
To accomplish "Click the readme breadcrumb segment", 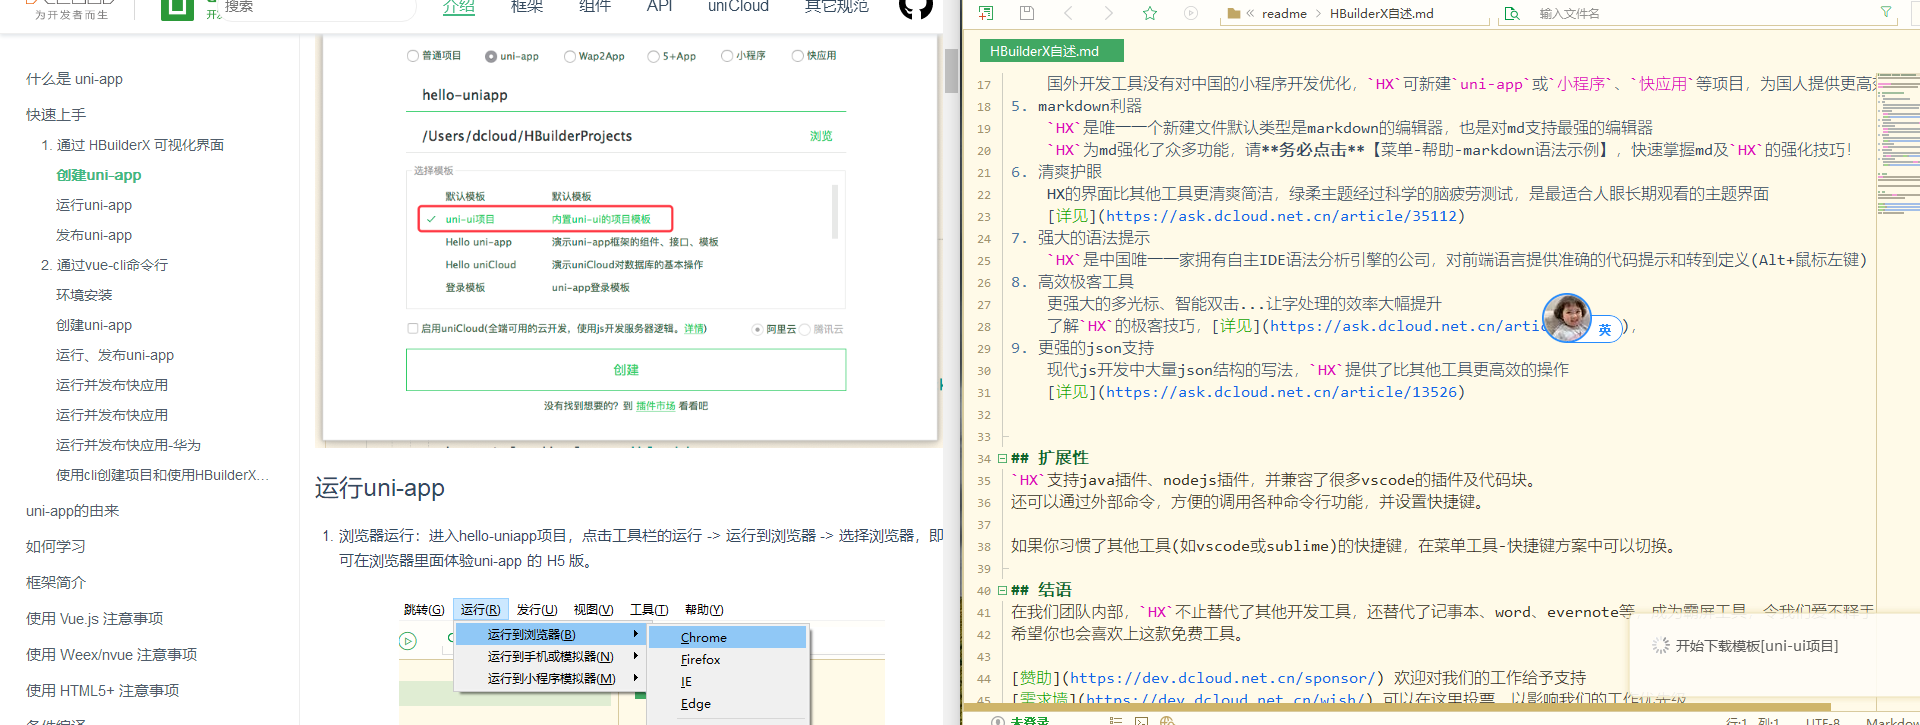I will 1284,13.
